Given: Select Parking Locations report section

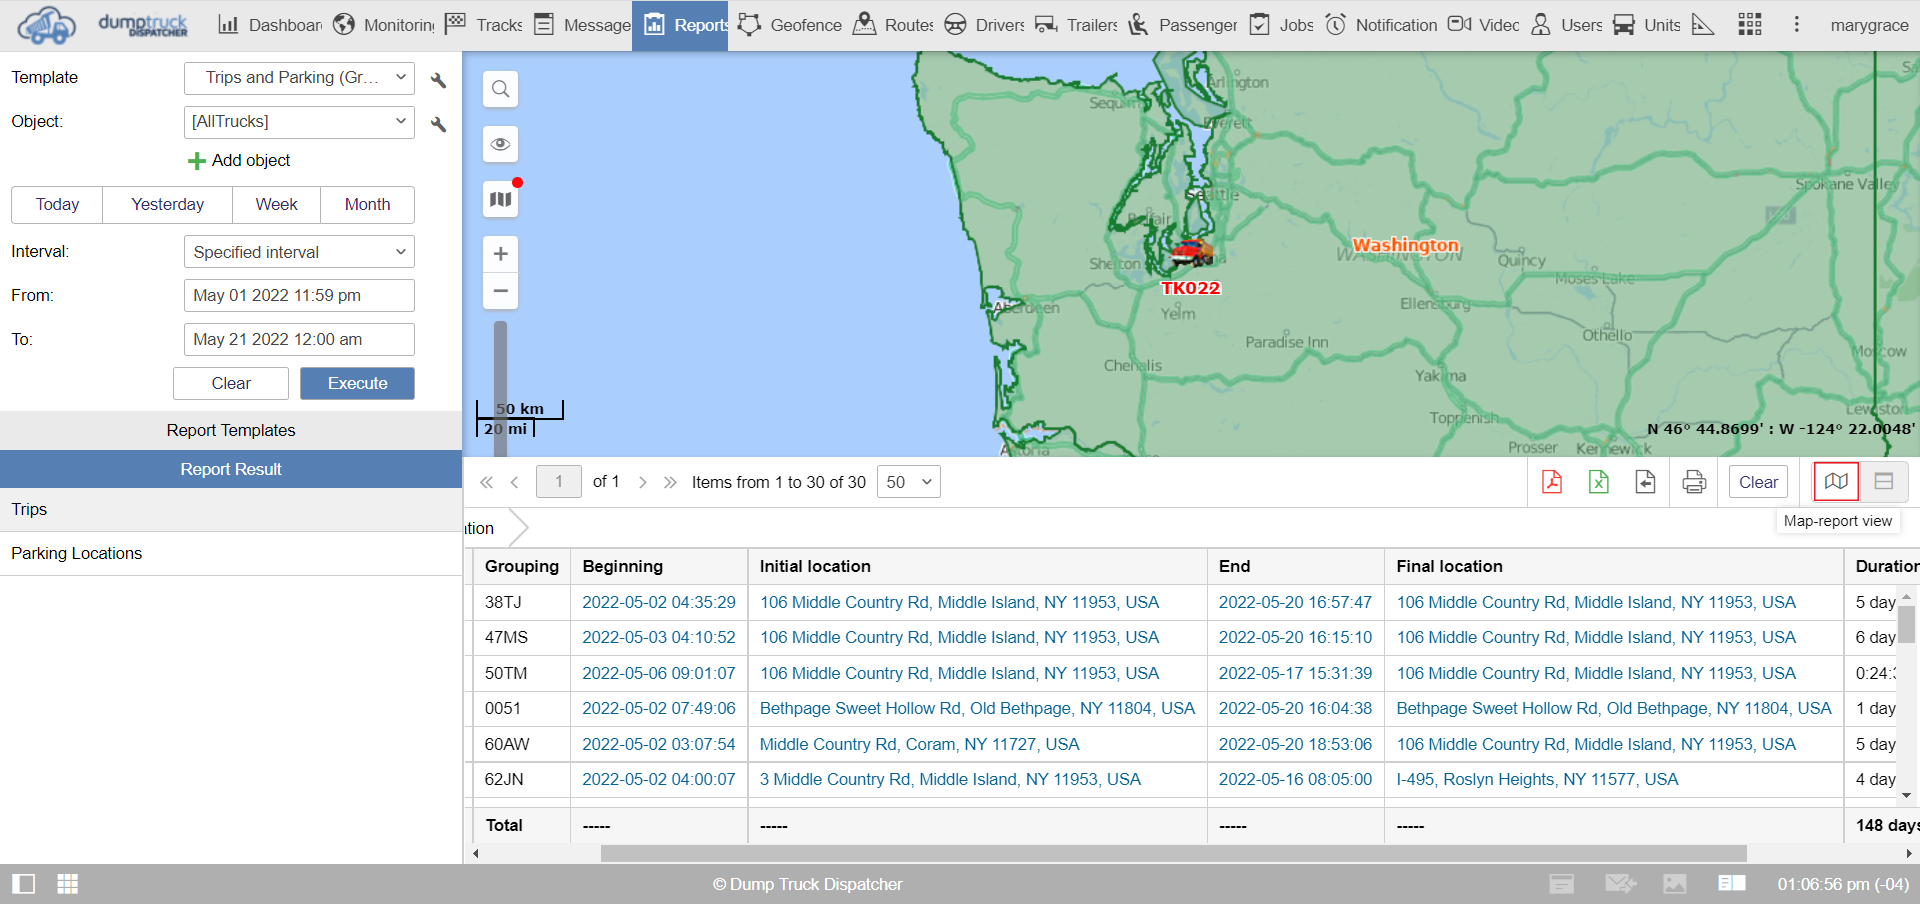Looking at the screenshot, I should click(x=77, y=553).
